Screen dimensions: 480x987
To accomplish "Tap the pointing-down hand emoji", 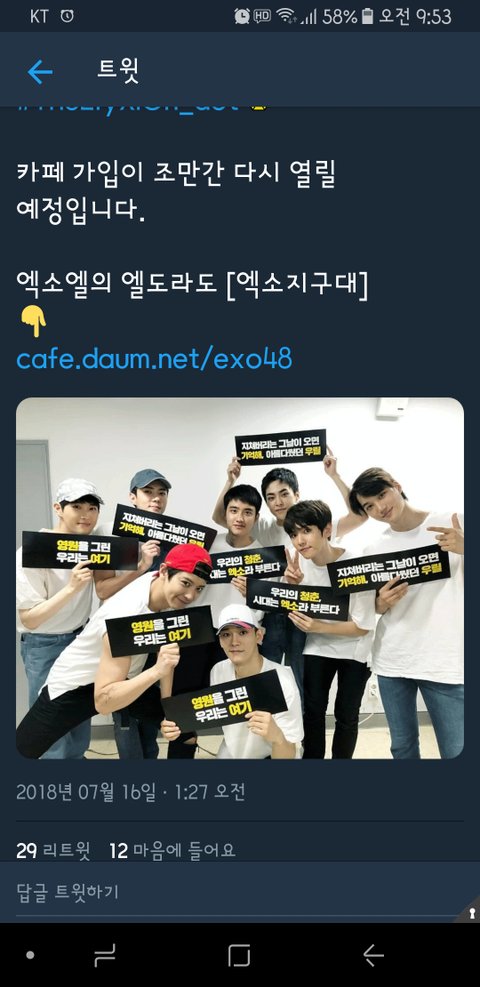I will 33,322.
